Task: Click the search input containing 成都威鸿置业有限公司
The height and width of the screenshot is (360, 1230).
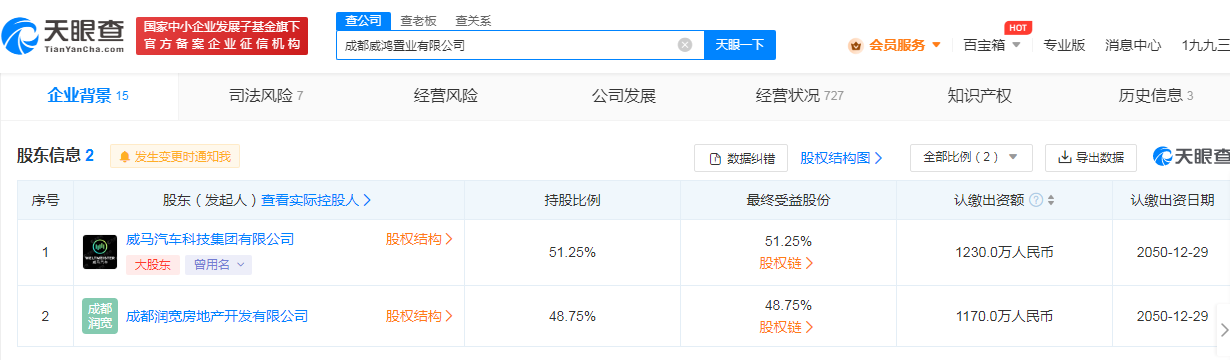Action: (520, 45)
